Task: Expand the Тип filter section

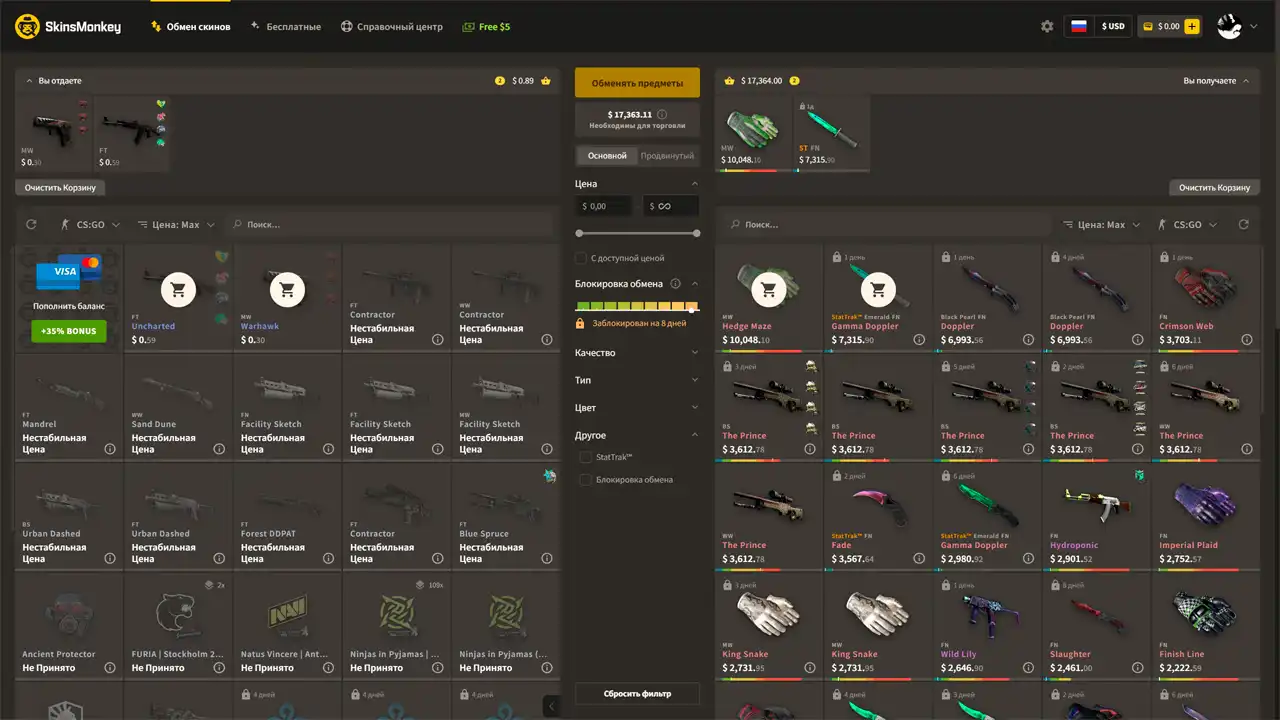Action: (637, 380)
